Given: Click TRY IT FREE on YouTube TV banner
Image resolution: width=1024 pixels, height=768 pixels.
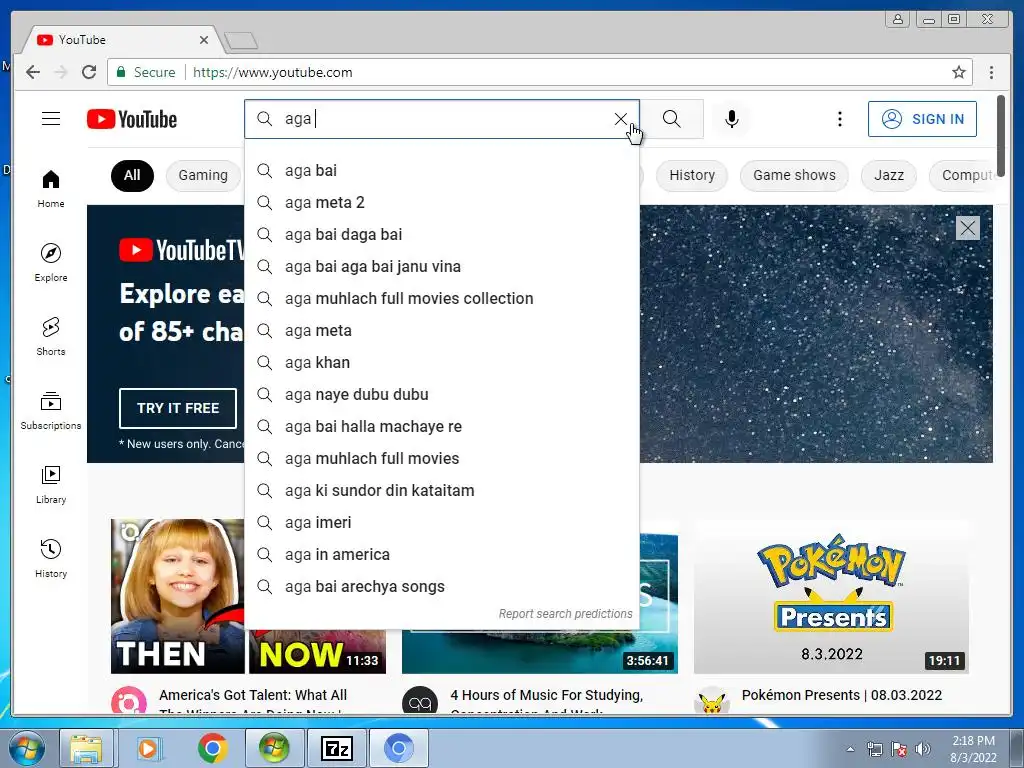Looking at the screenshot, I should [x=178, y=408].
